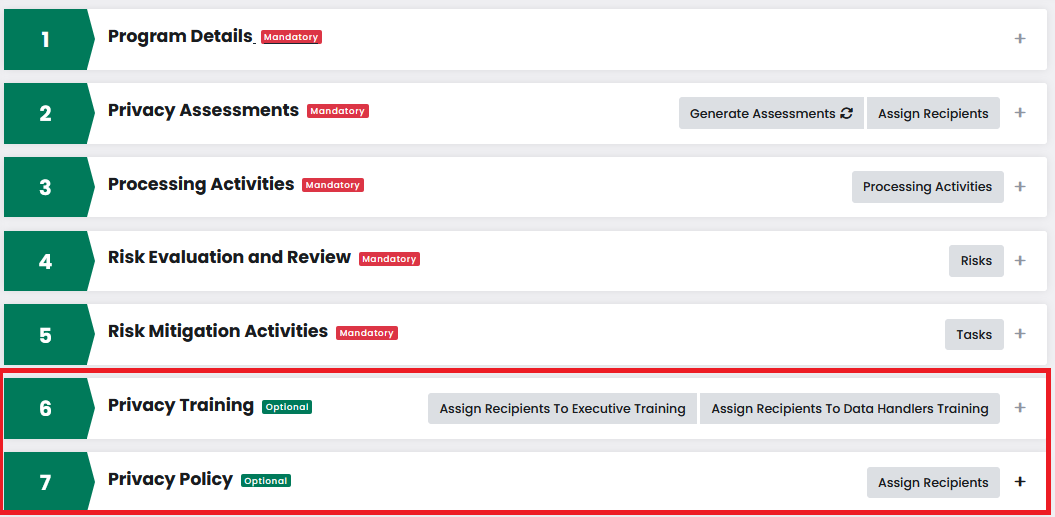Click Mandatory badge beside Risk Evaluation and Review
This screenshot has width=1055, height=517.
pos(390,258)
